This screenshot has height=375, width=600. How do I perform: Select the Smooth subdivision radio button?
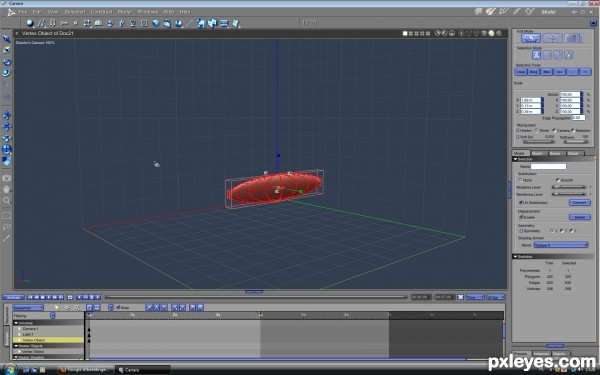(x=558, y=180)
